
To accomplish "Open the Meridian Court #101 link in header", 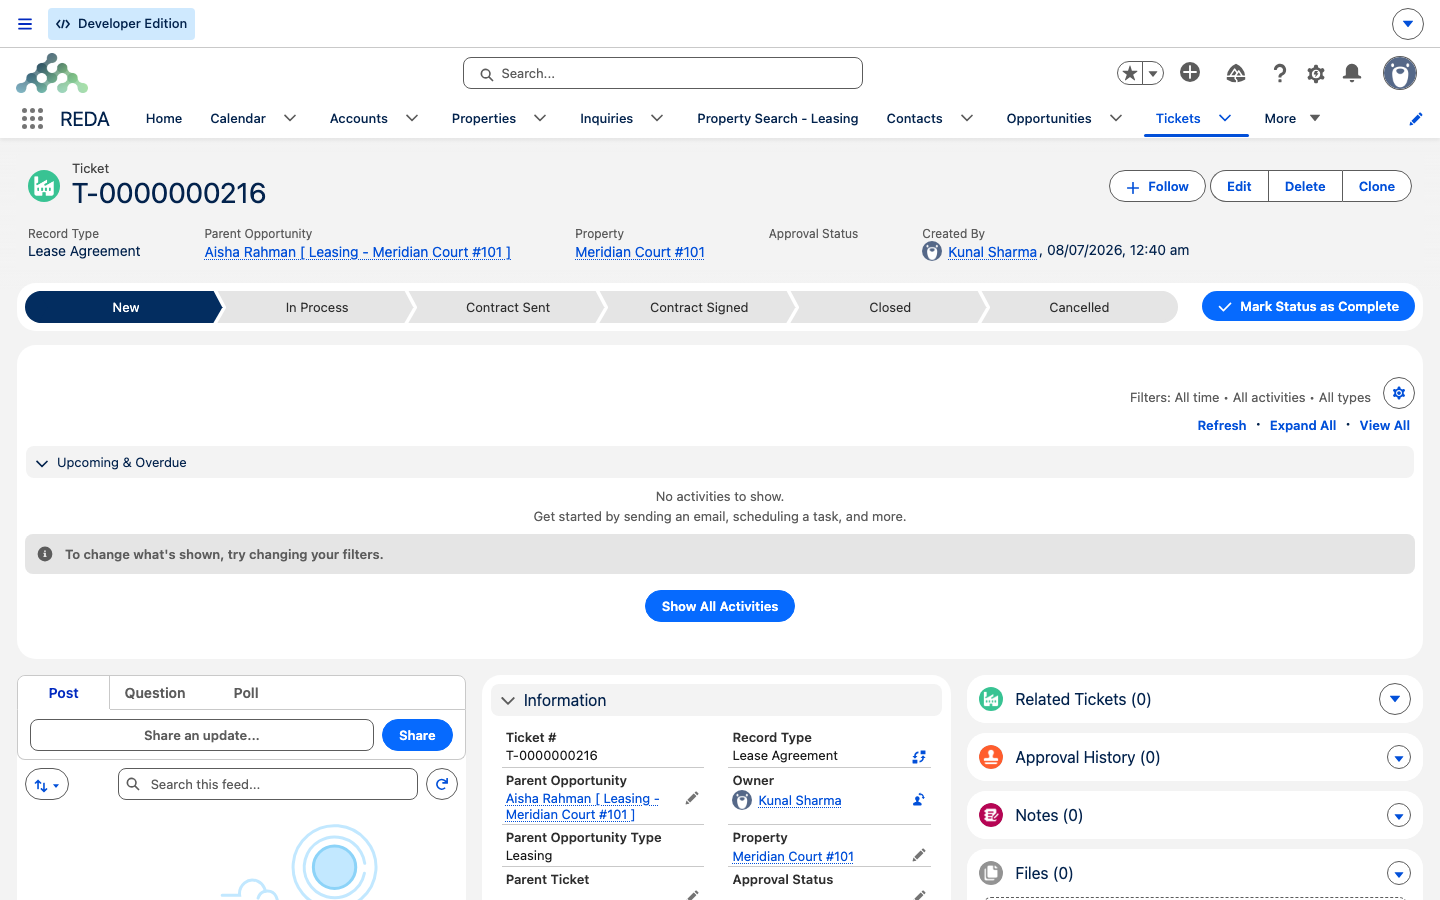I will coord(640,252).
